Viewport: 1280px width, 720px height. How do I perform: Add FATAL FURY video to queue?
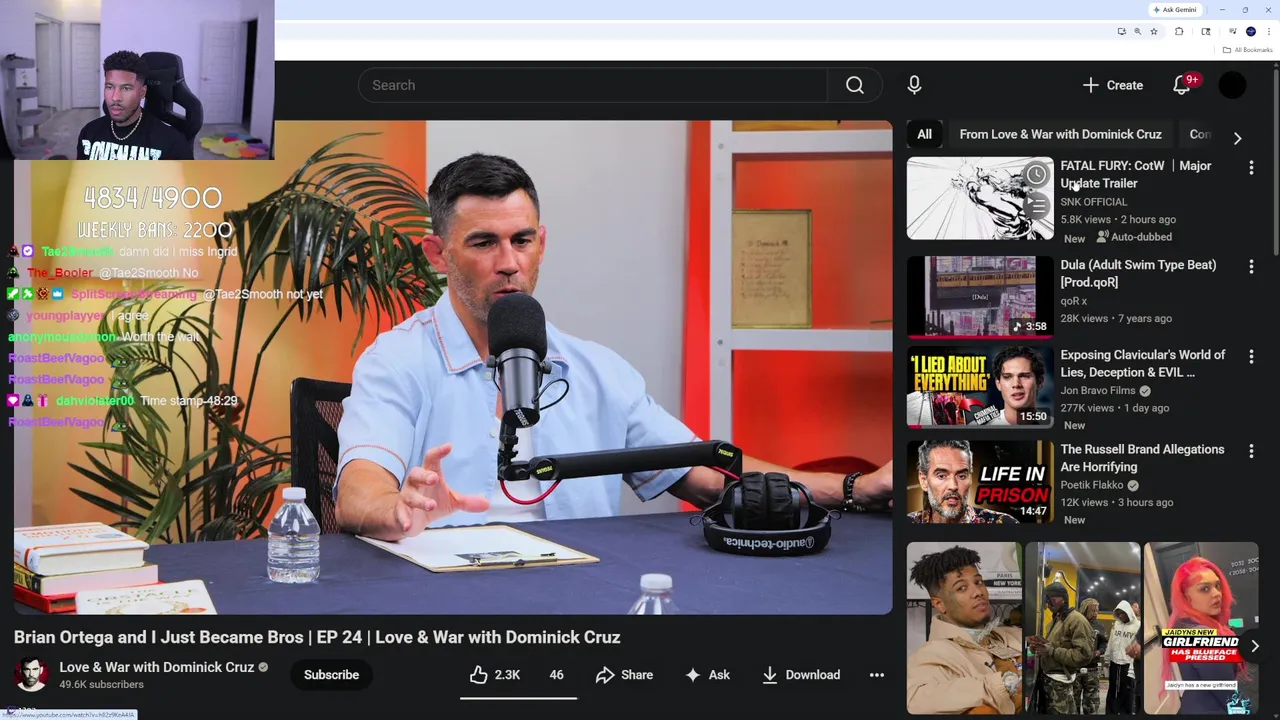point(1036,208)
